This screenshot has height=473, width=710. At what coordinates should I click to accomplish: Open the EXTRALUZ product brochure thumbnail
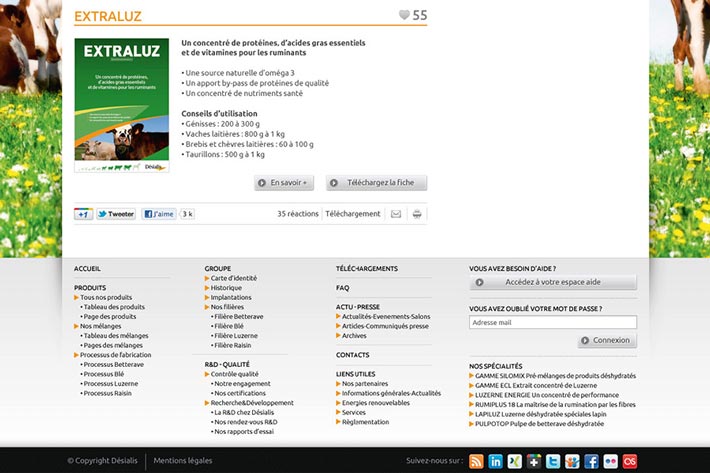point(122,105)
